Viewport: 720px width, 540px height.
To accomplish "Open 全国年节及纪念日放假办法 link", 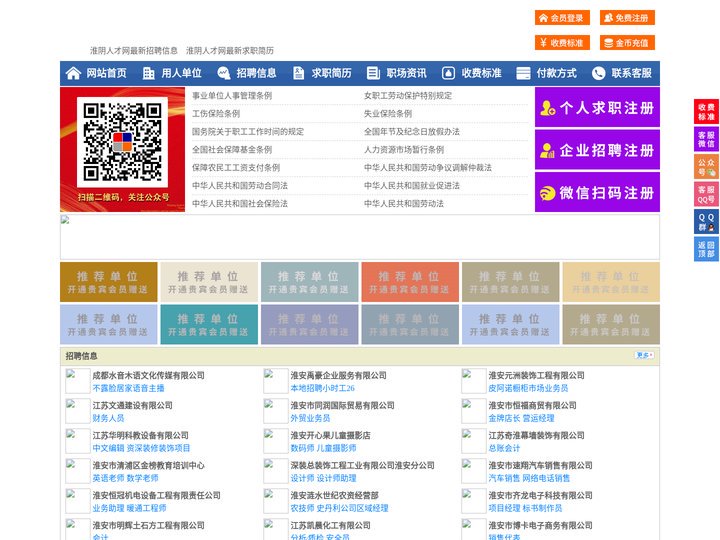I will click(x=412, y=131).
